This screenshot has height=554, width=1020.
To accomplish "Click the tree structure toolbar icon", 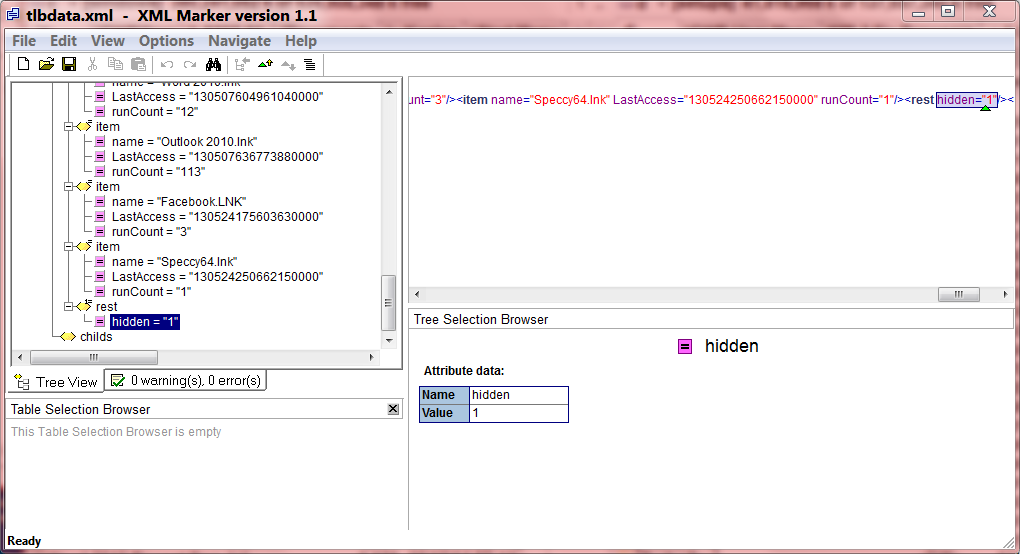I will [x=242, y=64].
